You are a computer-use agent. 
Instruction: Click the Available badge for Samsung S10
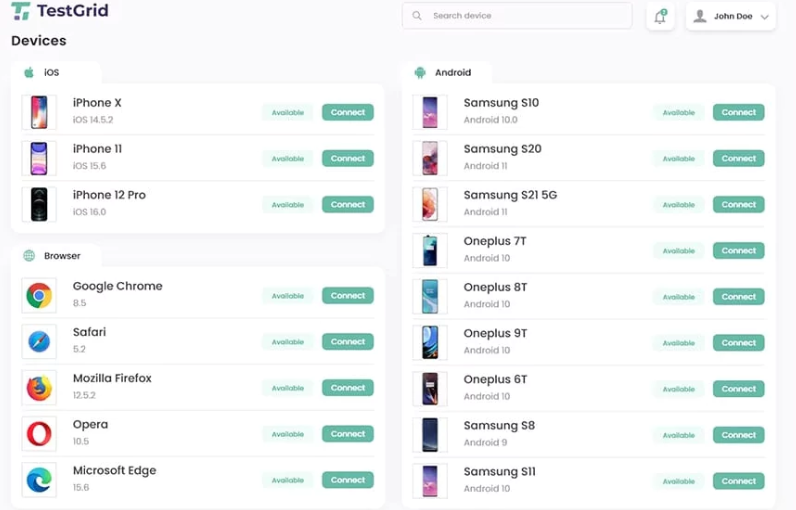pos(679,113)
